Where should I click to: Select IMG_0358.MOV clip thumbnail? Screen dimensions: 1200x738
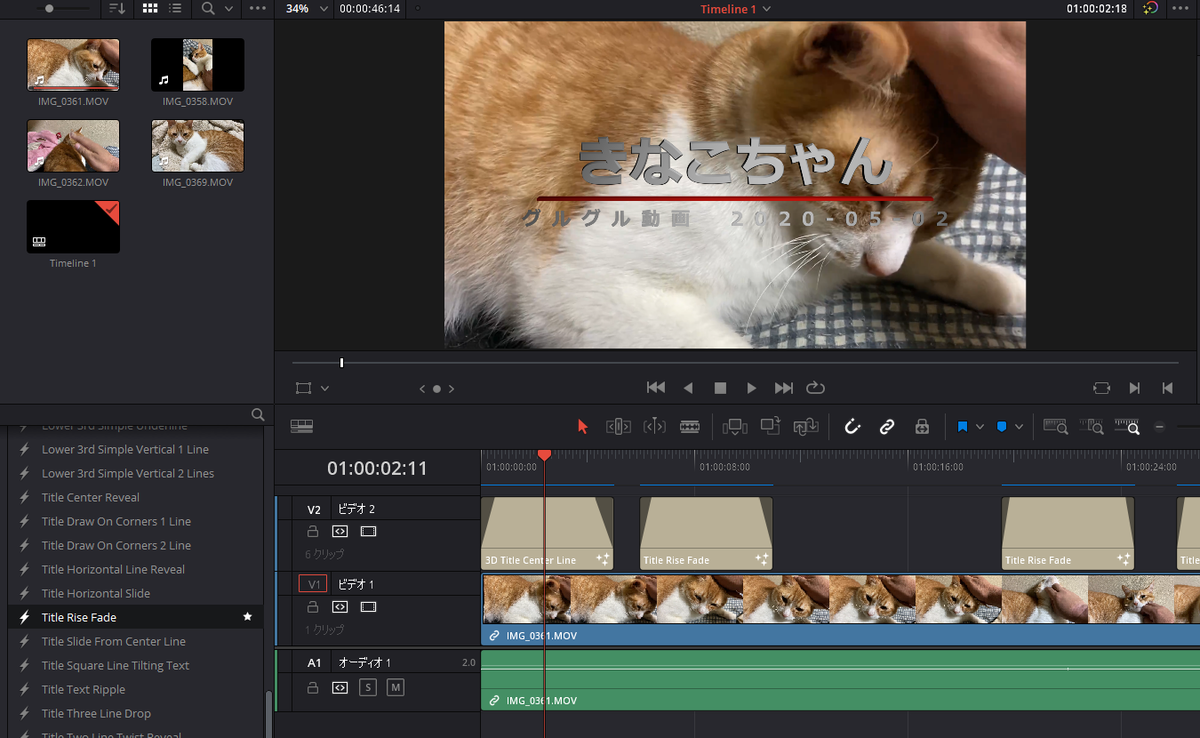[x=197, y=65]
